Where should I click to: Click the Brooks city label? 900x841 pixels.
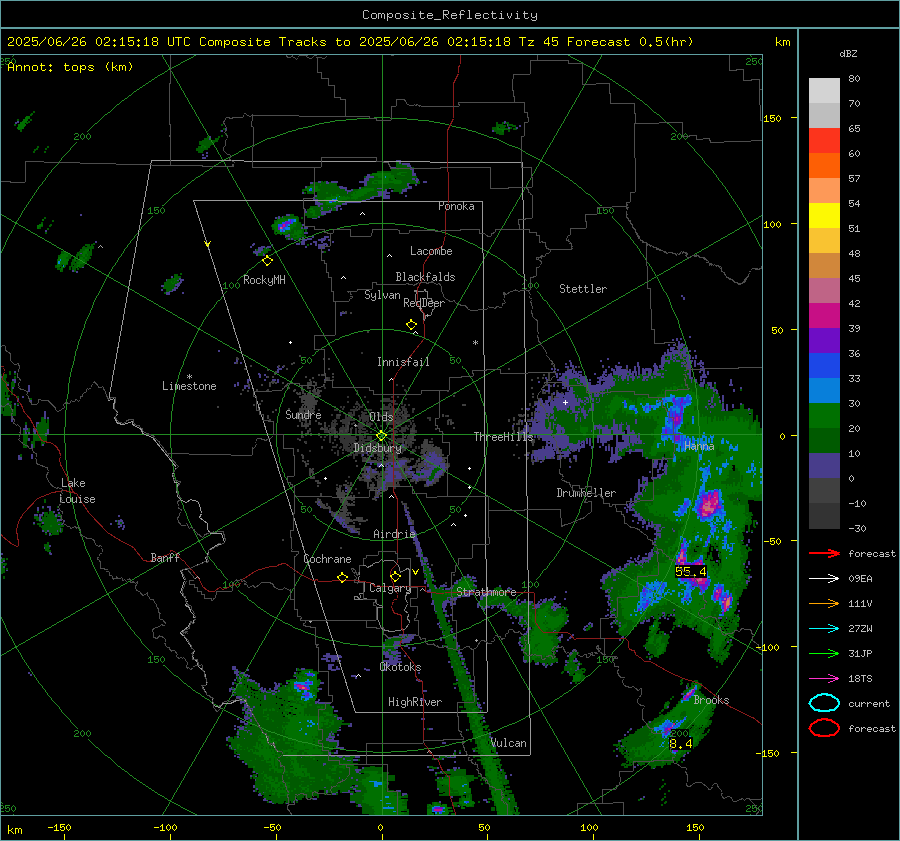click(711, 700)
